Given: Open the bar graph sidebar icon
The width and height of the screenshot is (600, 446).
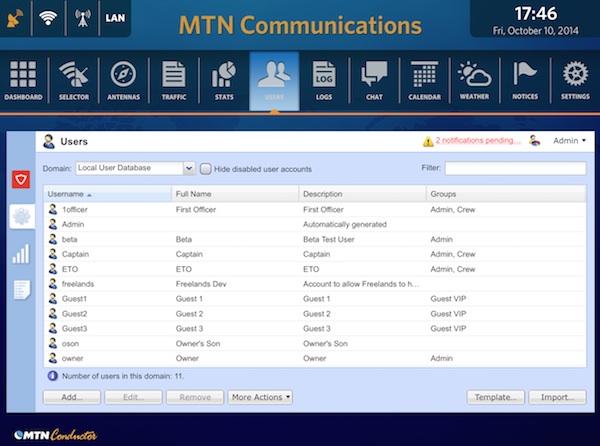Looking at the screenshot, I should point(21,254).
